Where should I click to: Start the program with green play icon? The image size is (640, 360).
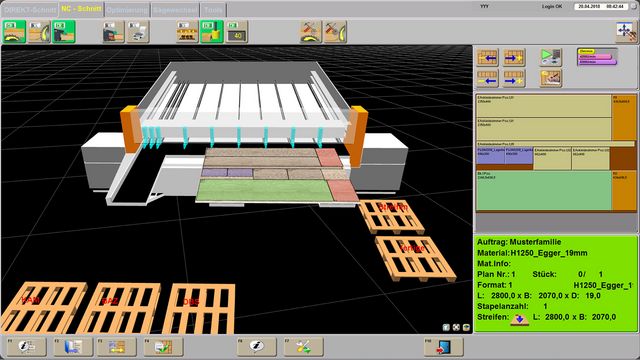[551, 57]
